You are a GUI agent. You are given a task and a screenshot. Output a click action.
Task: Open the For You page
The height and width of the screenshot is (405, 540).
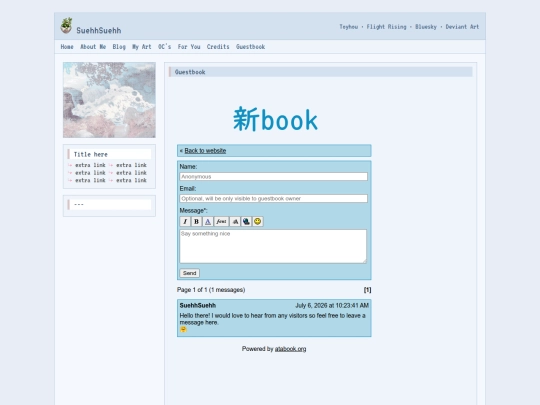click(x=189, y=47)
